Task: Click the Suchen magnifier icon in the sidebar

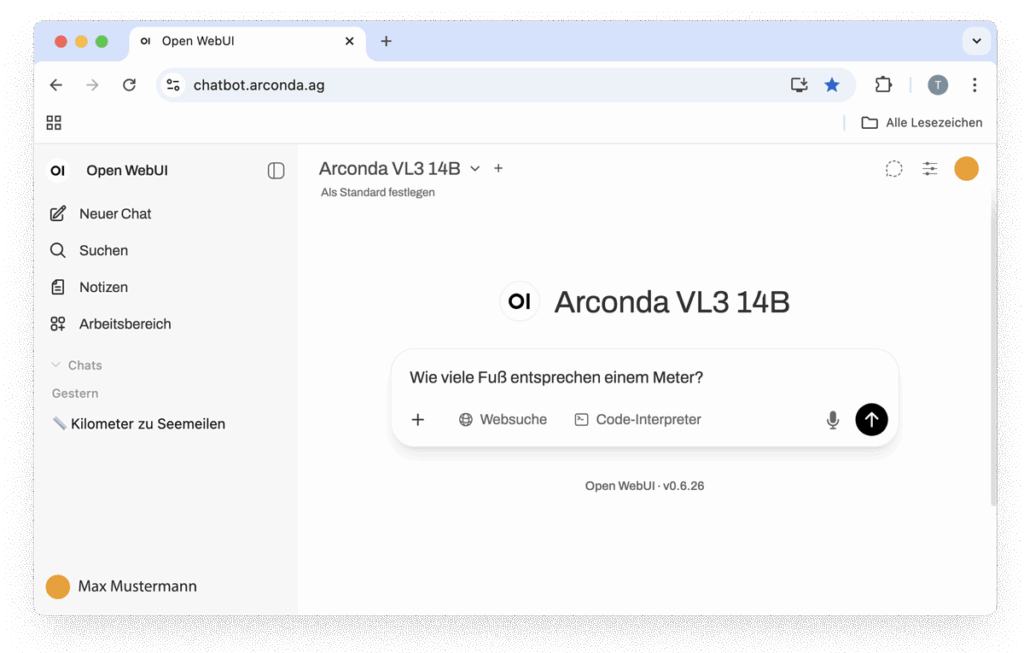Action: tap(58, 251)
